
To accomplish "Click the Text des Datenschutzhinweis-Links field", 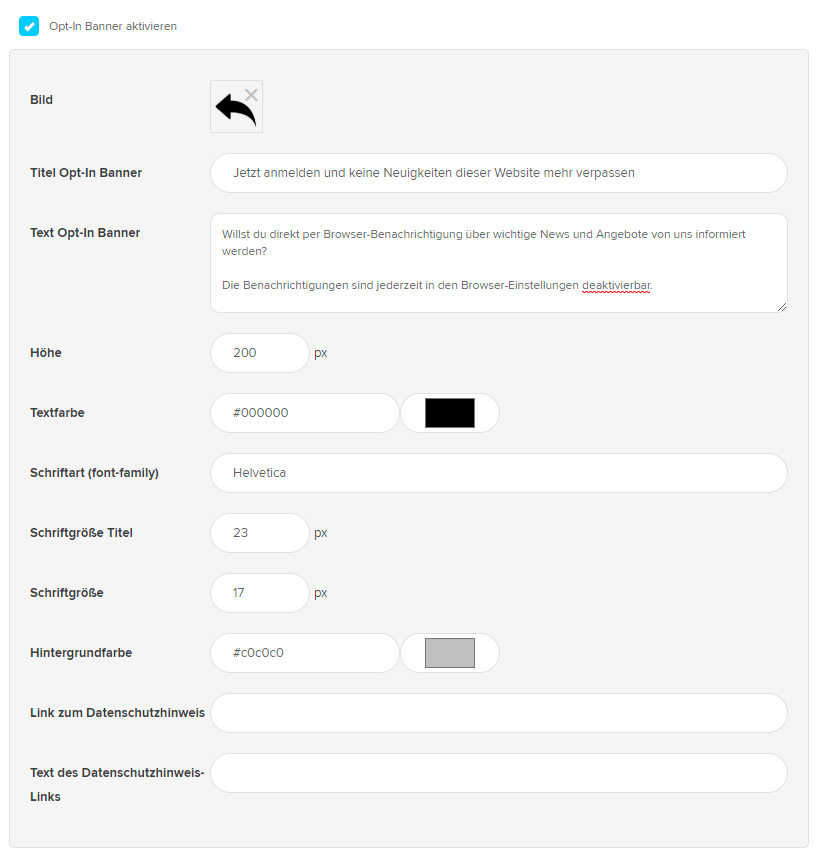I will pos(498,773).
